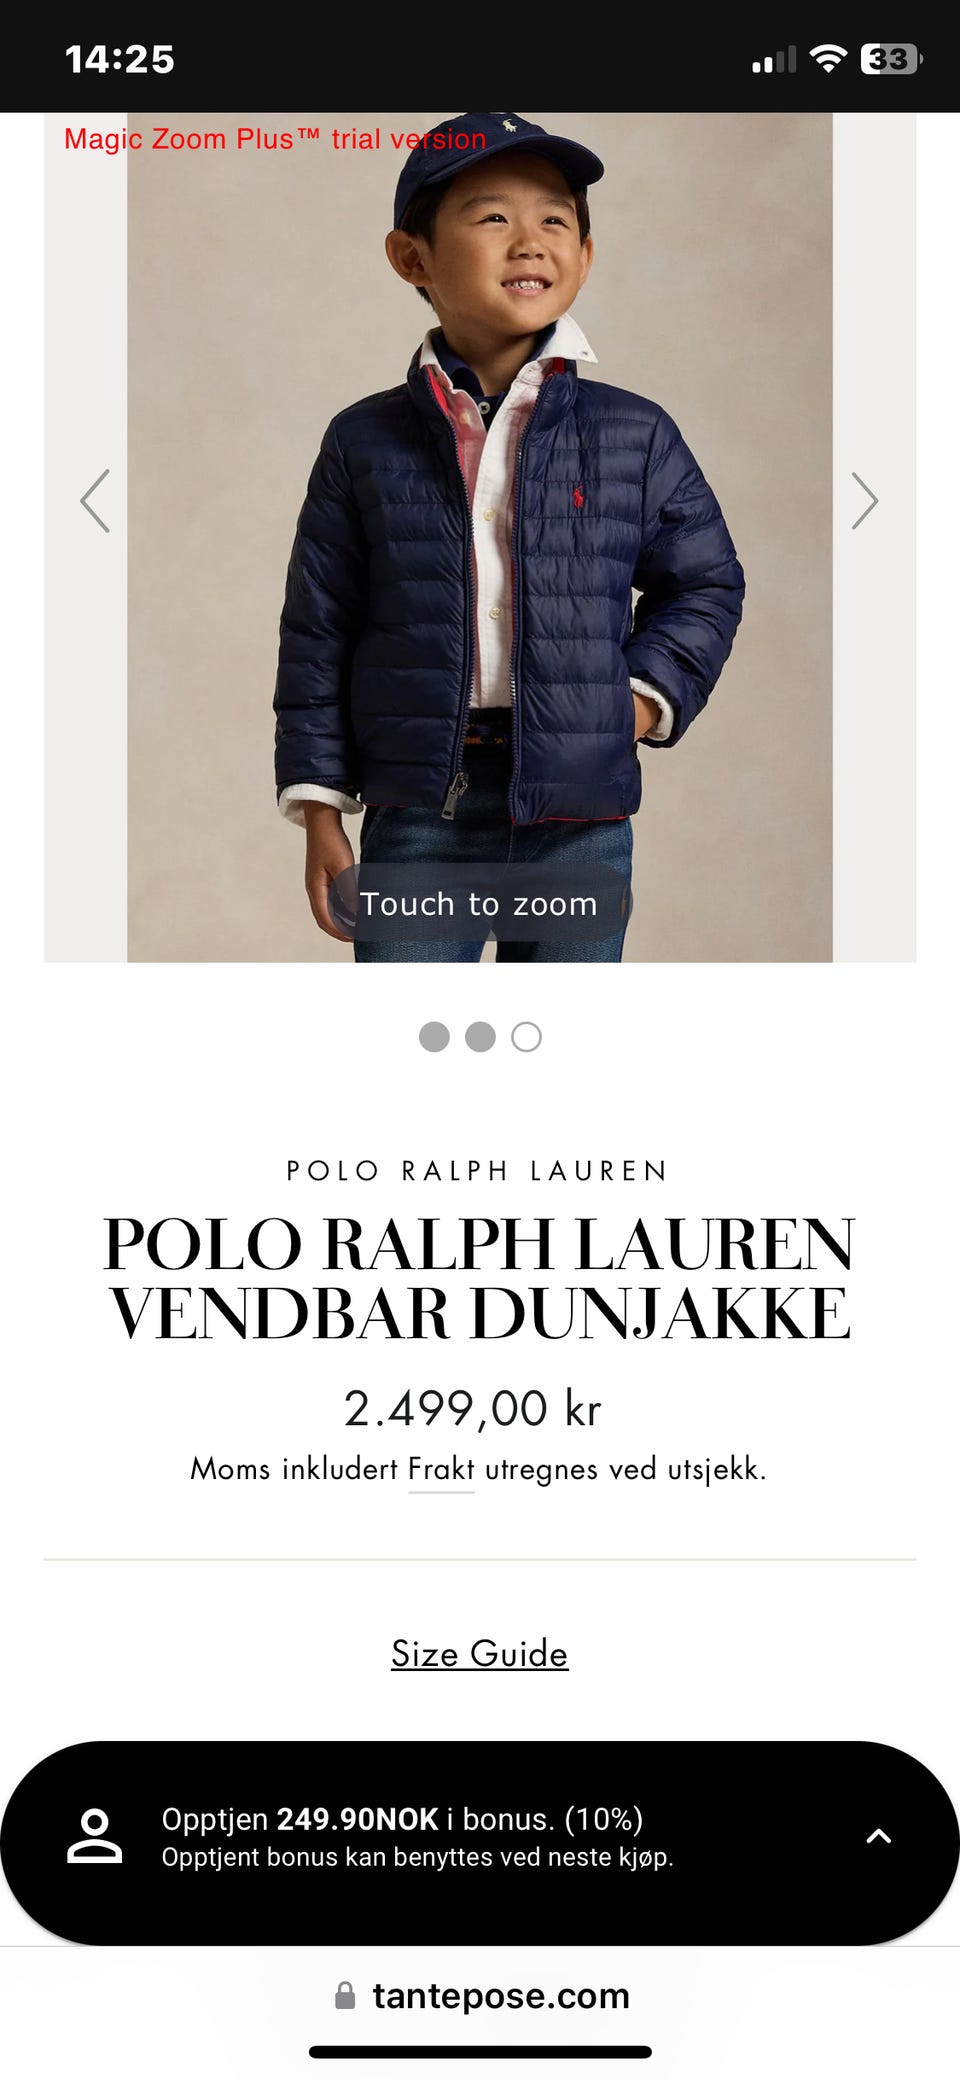Viewport: 960px width, 2079px height.
Task: Tap the cellular signal bars icon
Action: point(774,60)
